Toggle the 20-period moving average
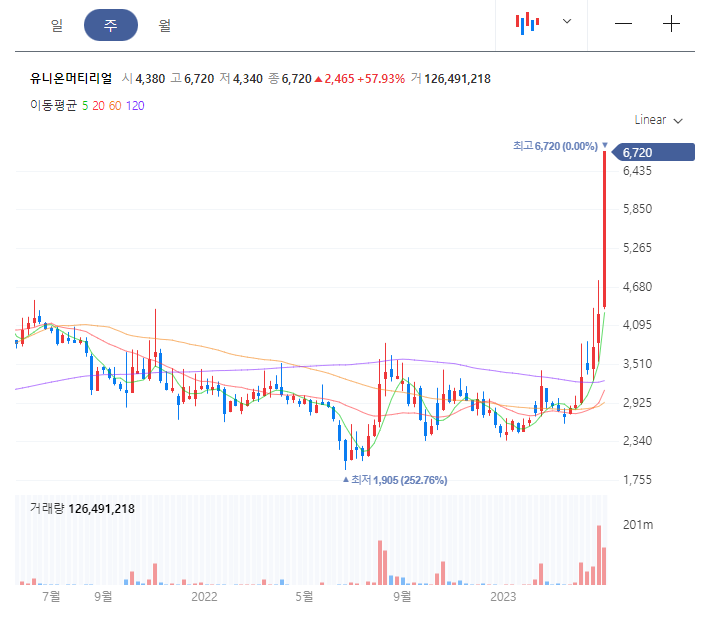Screen dimensions: 706x618 tap(98, 106)
